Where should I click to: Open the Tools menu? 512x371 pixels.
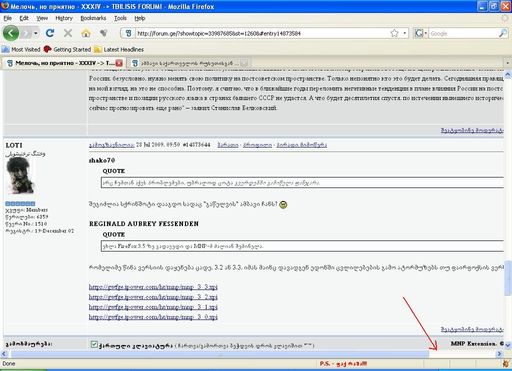tap(120, 18)
